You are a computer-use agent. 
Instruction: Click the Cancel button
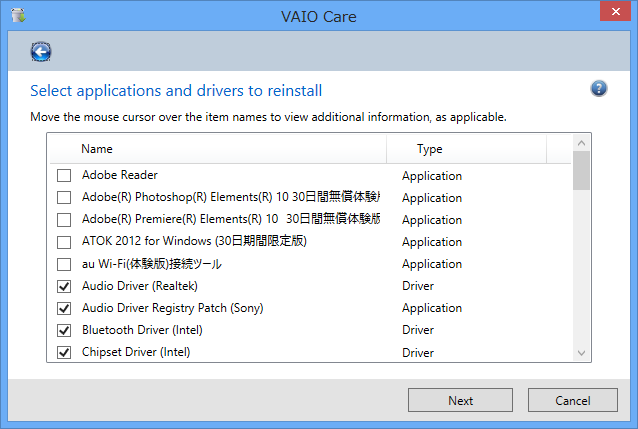click(x=572, y=400)
